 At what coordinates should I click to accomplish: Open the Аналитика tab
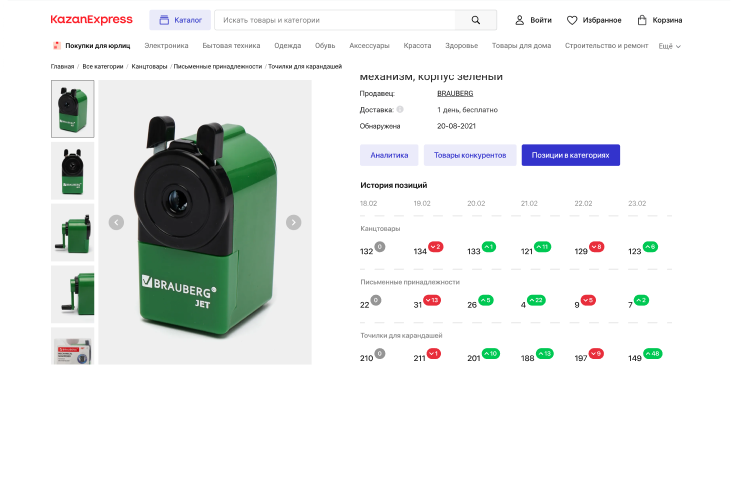click(x=389, y=155)
